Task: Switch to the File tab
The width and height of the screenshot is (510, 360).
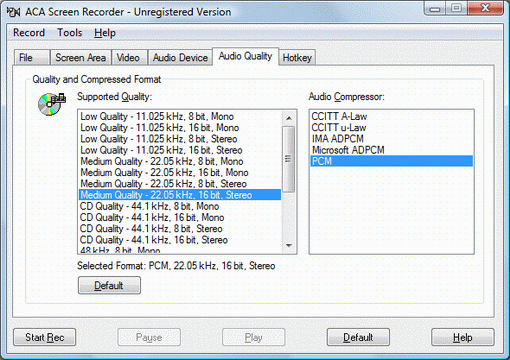Action: (32, 58)
